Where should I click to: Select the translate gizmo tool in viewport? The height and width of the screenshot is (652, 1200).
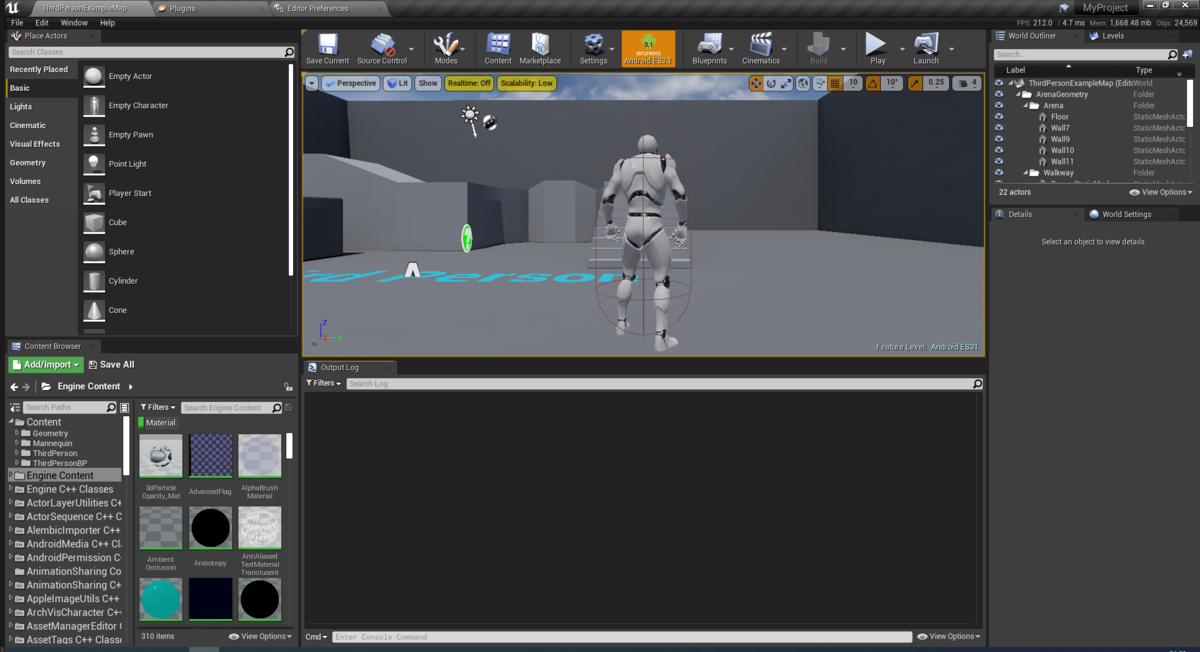(756, 84)
